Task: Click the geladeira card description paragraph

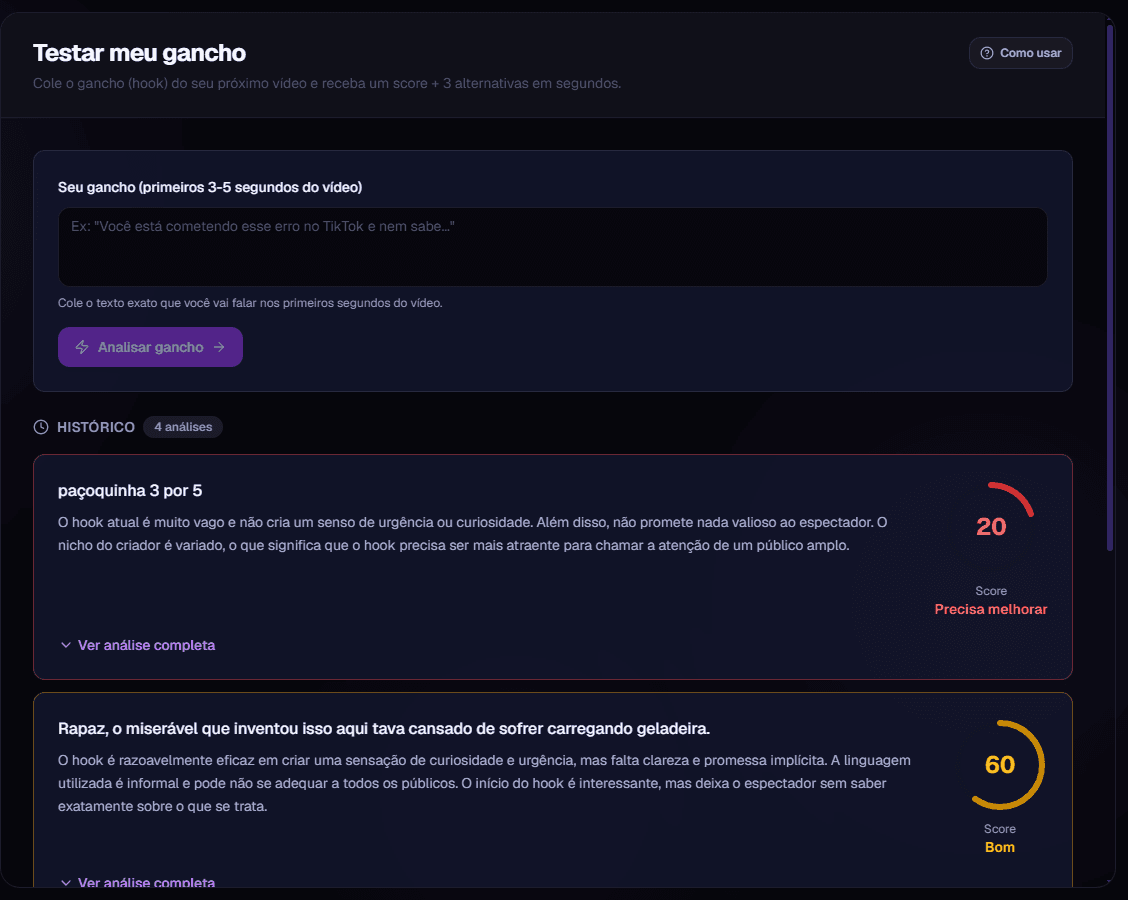Action: click(x=486, y=783)
